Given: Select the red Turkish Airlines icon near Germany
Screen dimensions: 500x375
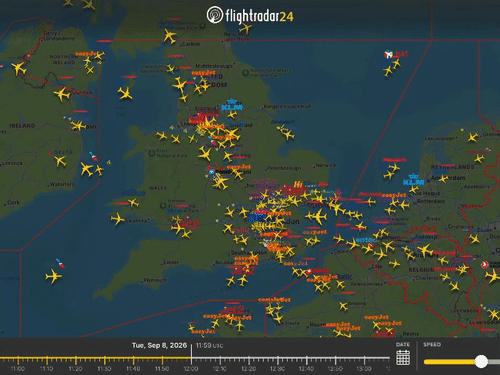Looking at the screenshot, I should pos(485,265).
